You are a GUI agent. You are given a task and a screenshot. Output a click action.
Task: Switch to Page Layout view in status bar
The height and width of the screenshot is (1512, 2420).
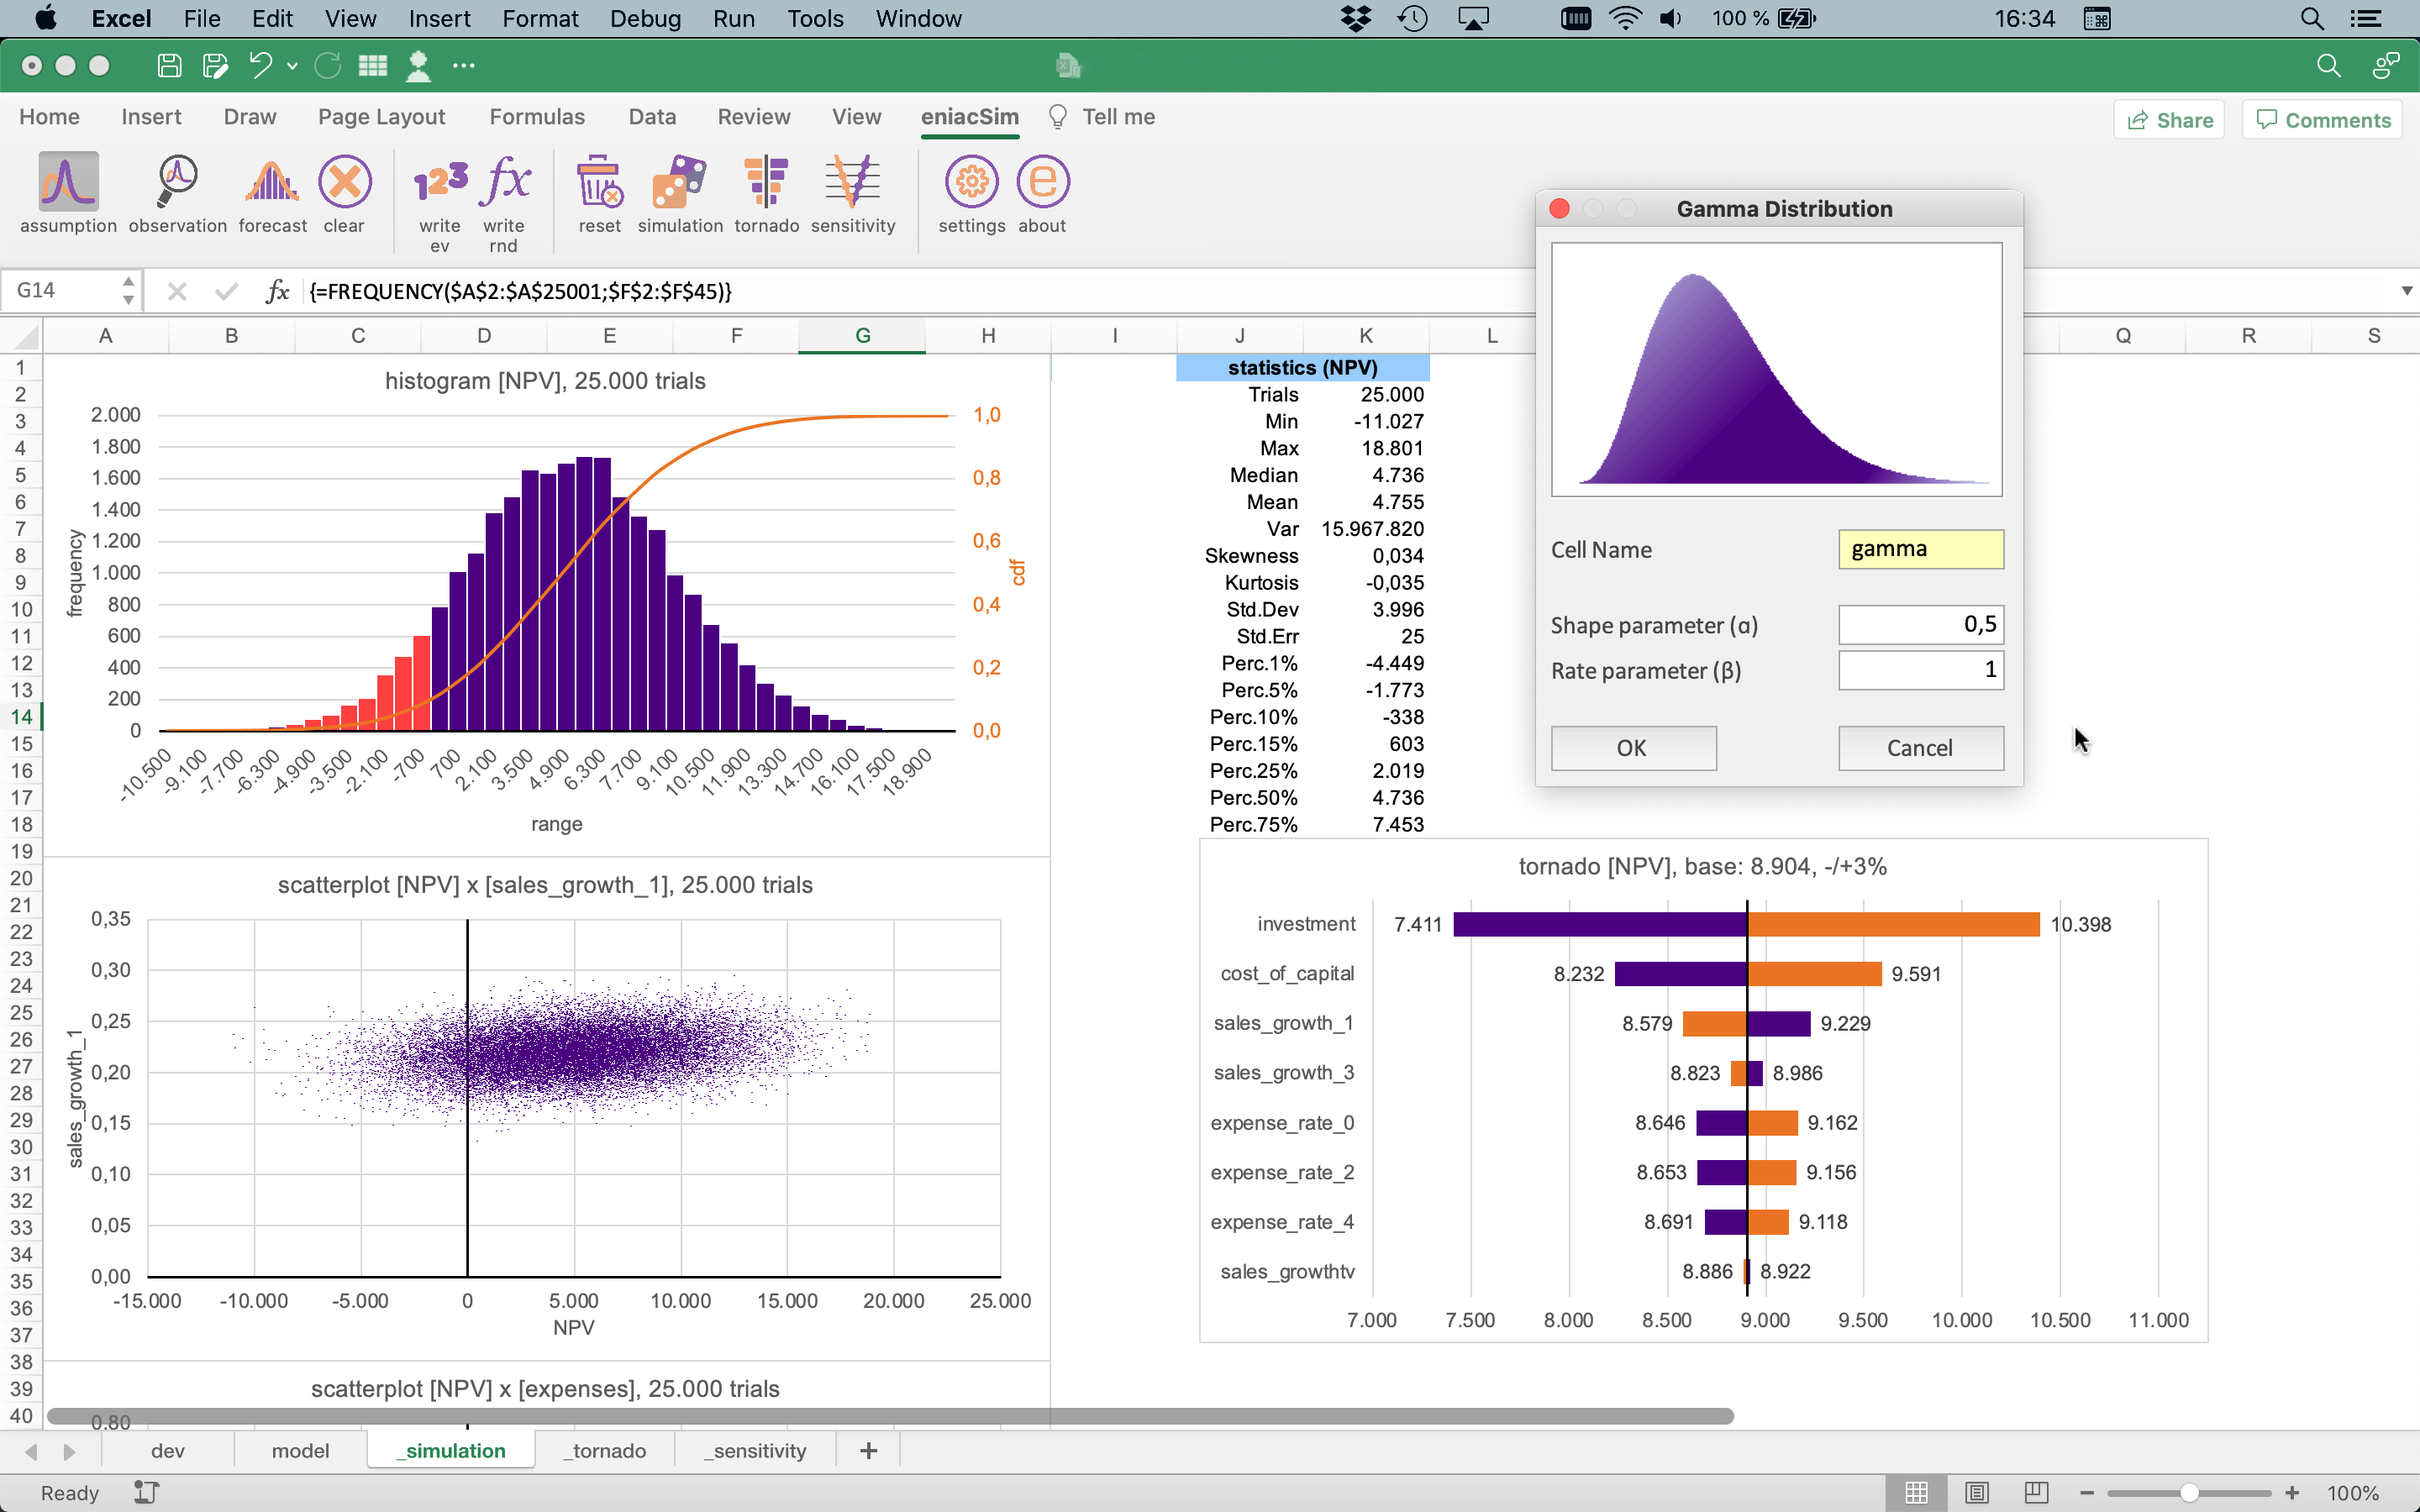point(1976,1493)
